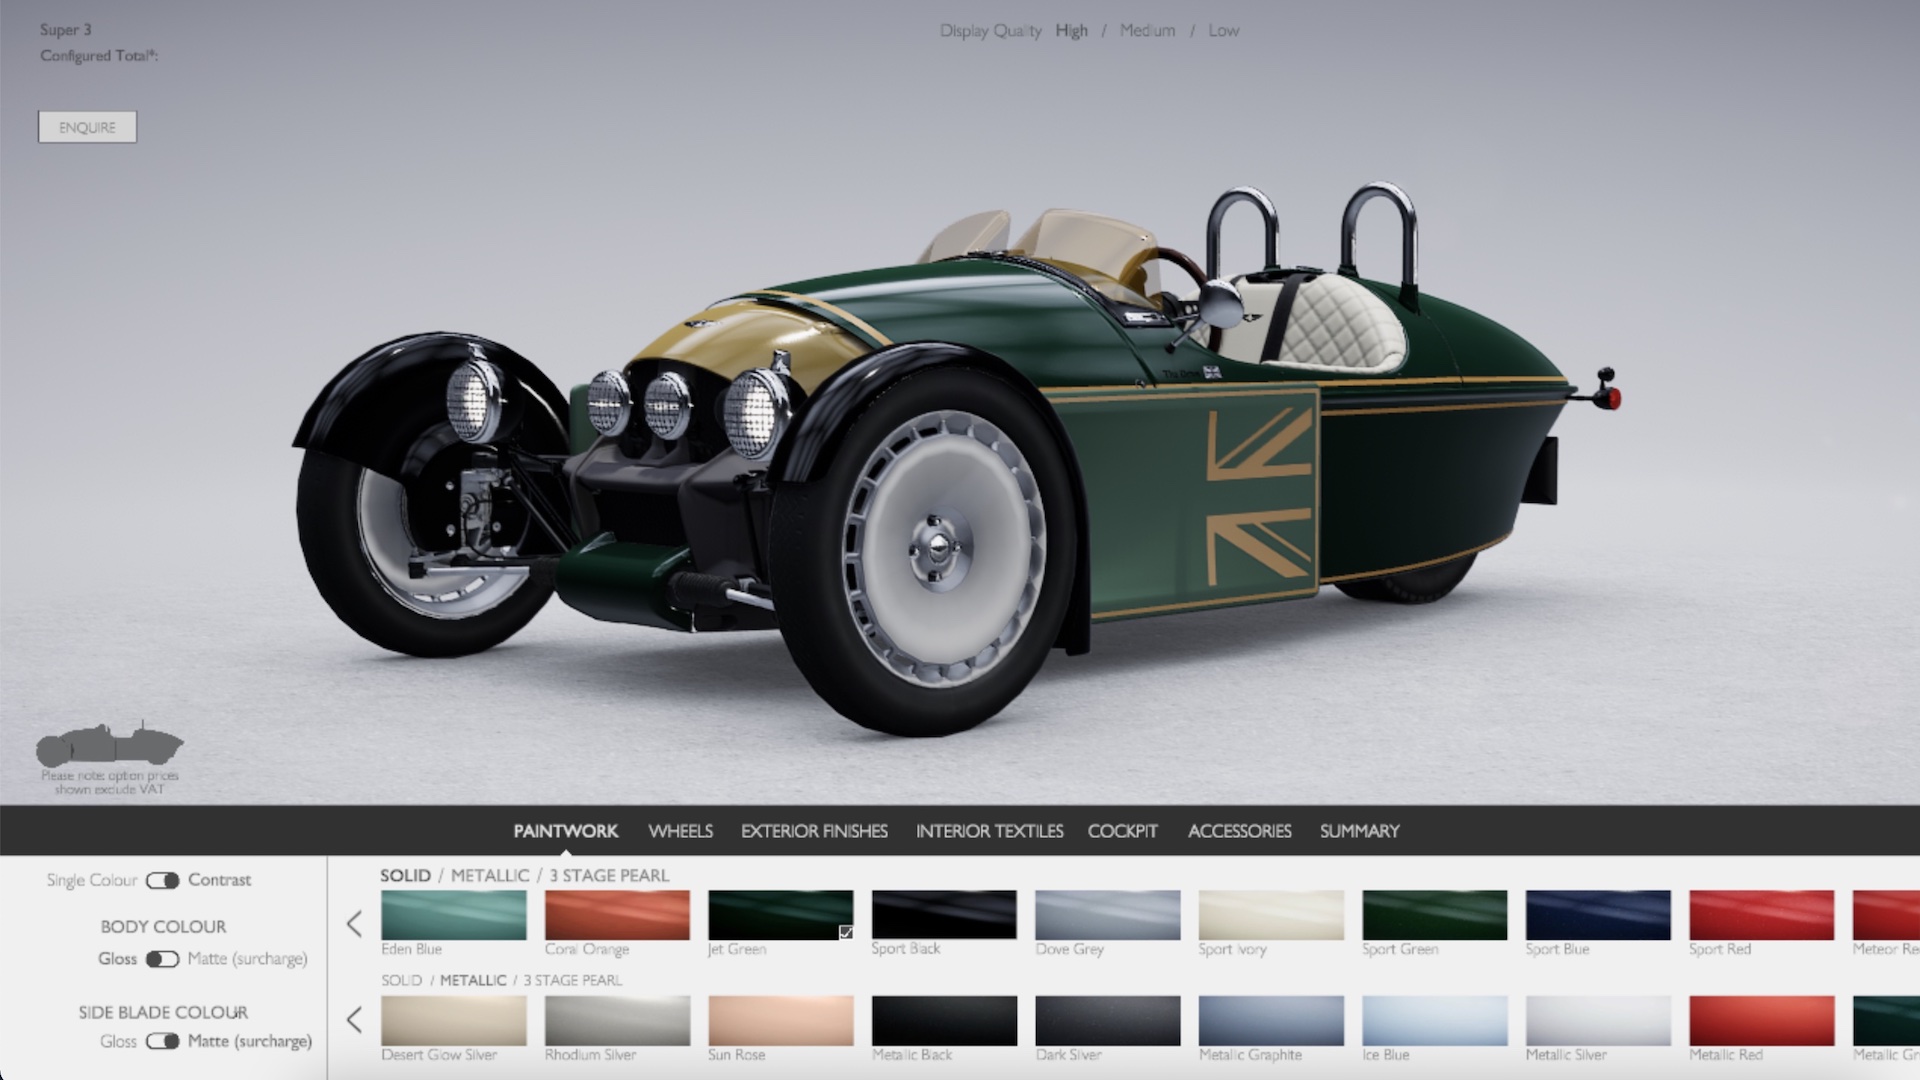The image size is (1920, 1080).
Task: Choose Sun Rose side blade swatch
Action: (x=781, y=1020)
